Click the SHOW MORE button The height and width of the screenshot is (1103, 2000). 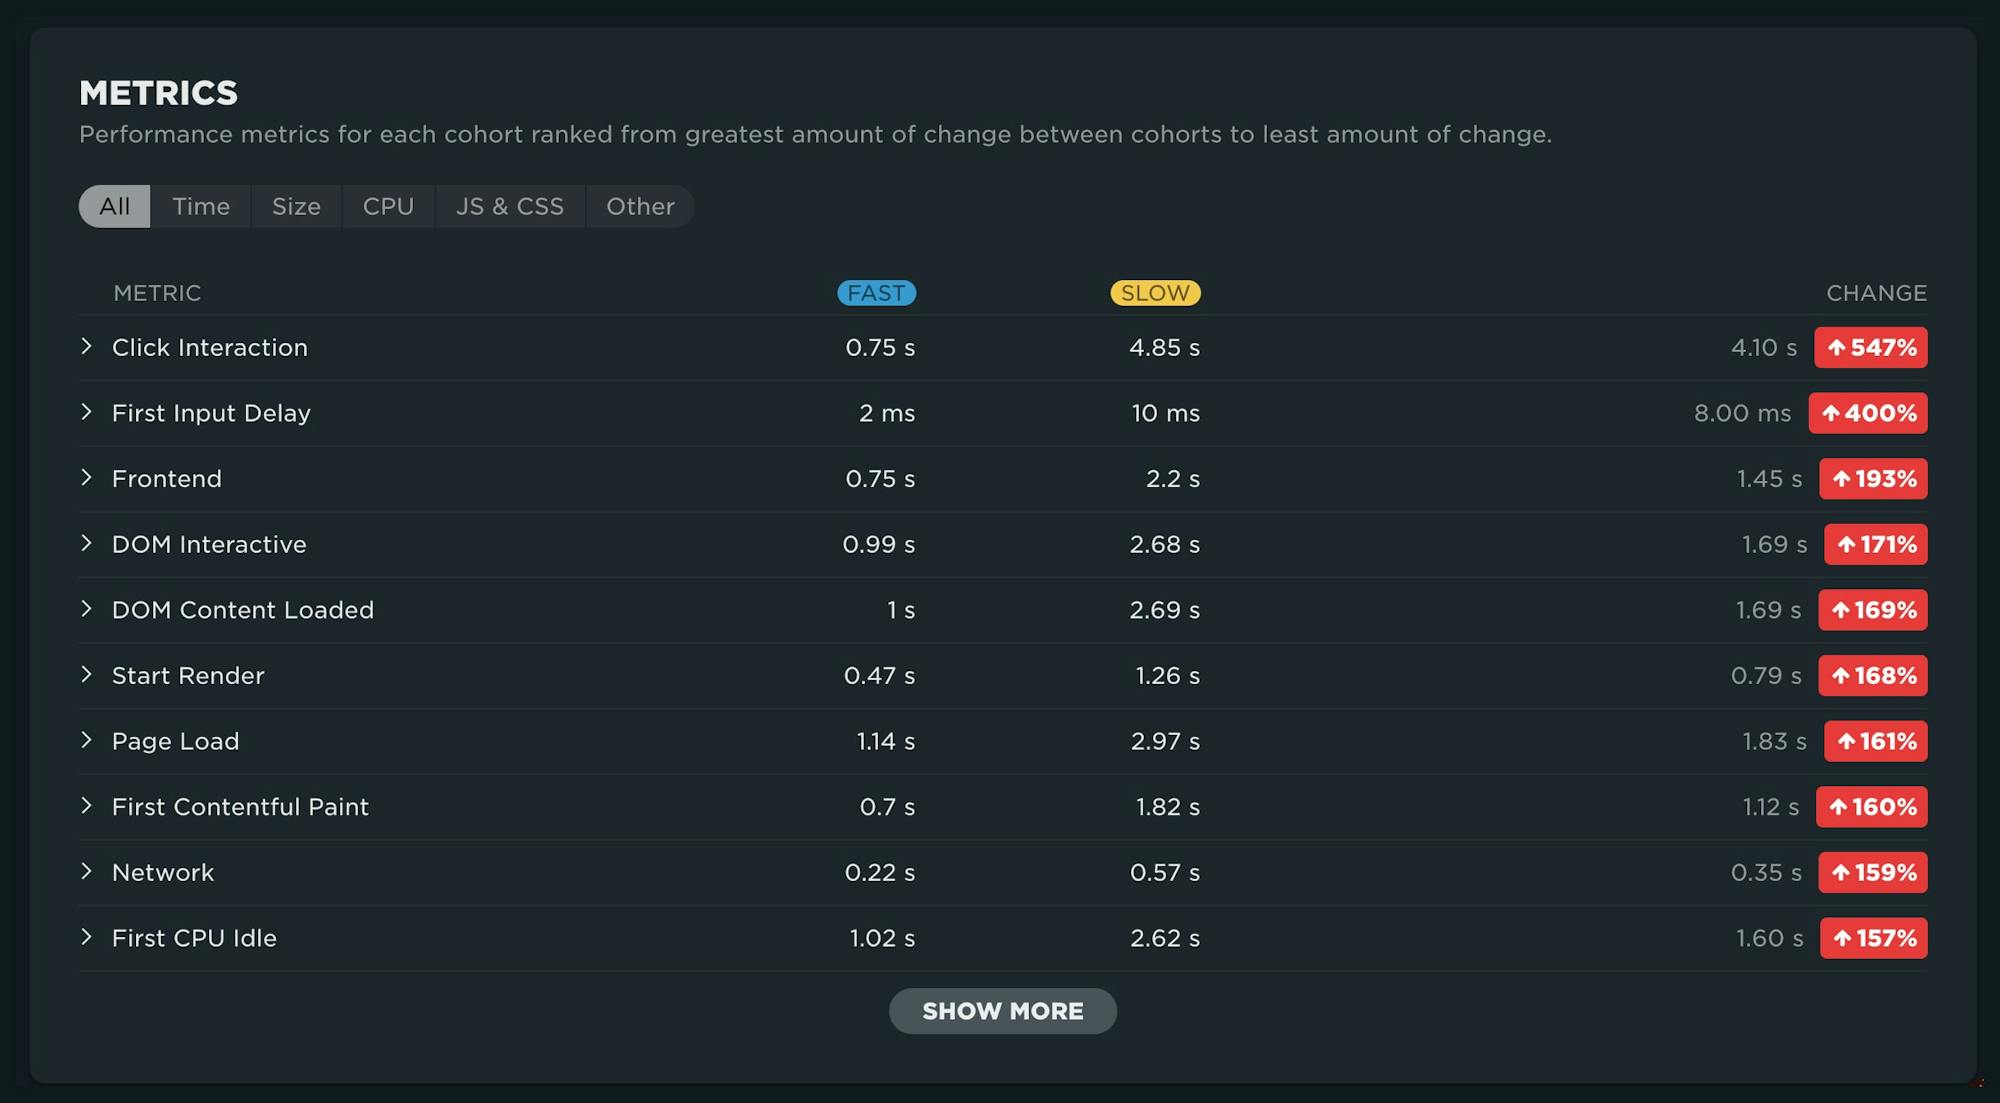pyautogui.click(x=1003, y=1011)
